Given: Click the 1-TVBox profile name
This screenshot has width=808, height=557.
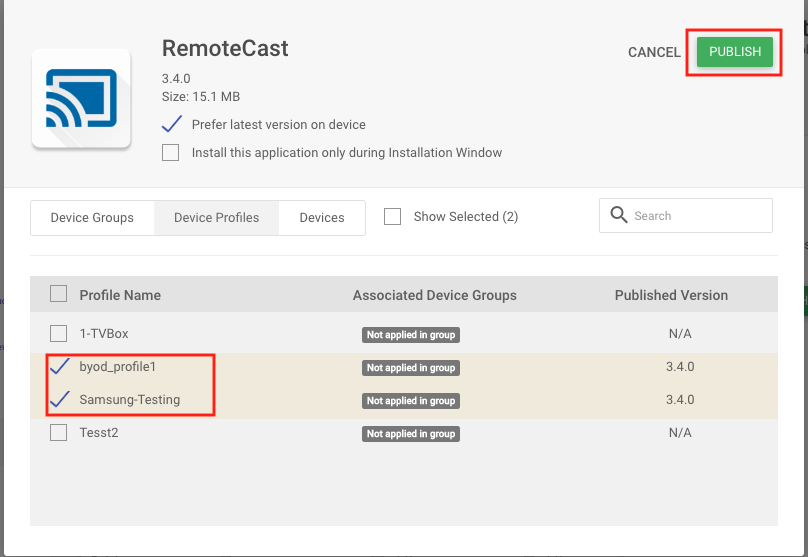Looking at the screenshot, I should tap(104, 333).
